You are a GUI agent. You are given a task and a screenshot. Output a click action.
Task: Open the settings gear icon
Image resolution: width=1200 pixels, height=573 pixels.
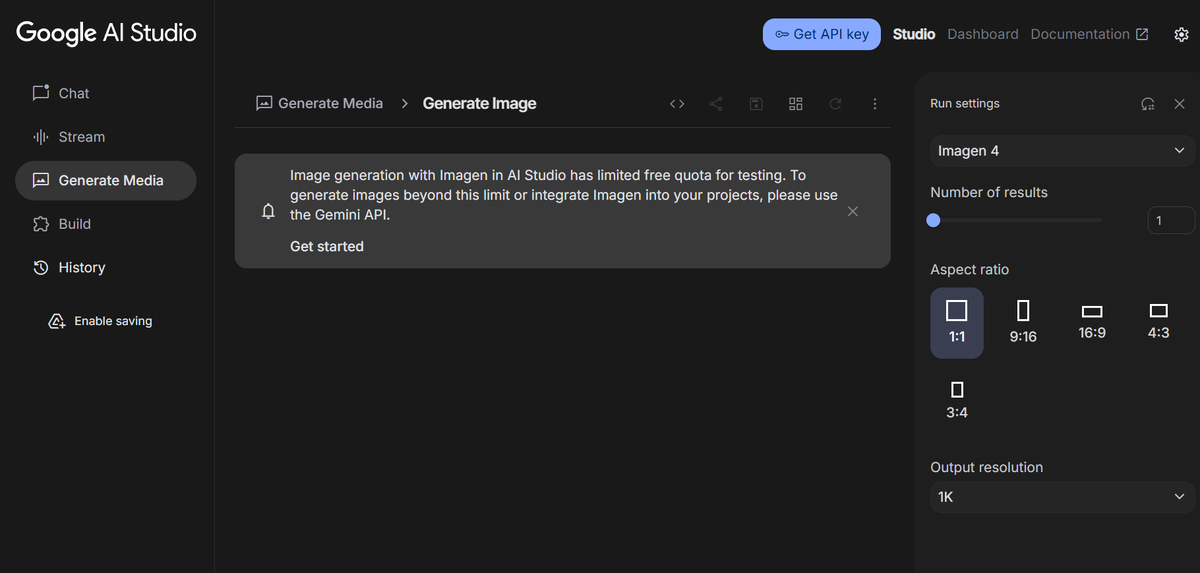pos(1181,34)
